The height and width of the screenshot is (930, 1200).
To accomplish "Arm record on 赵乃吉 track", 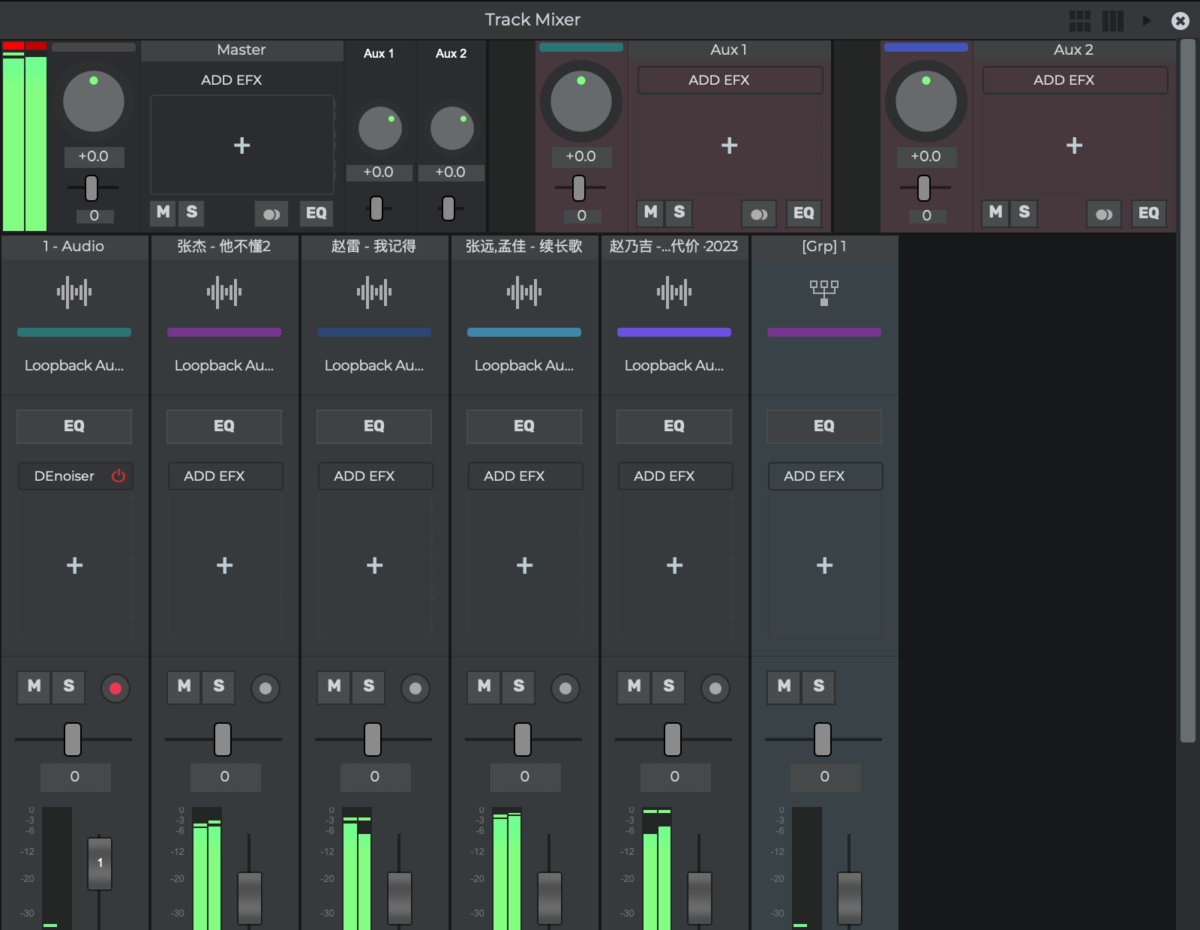I will click(715, 688).
